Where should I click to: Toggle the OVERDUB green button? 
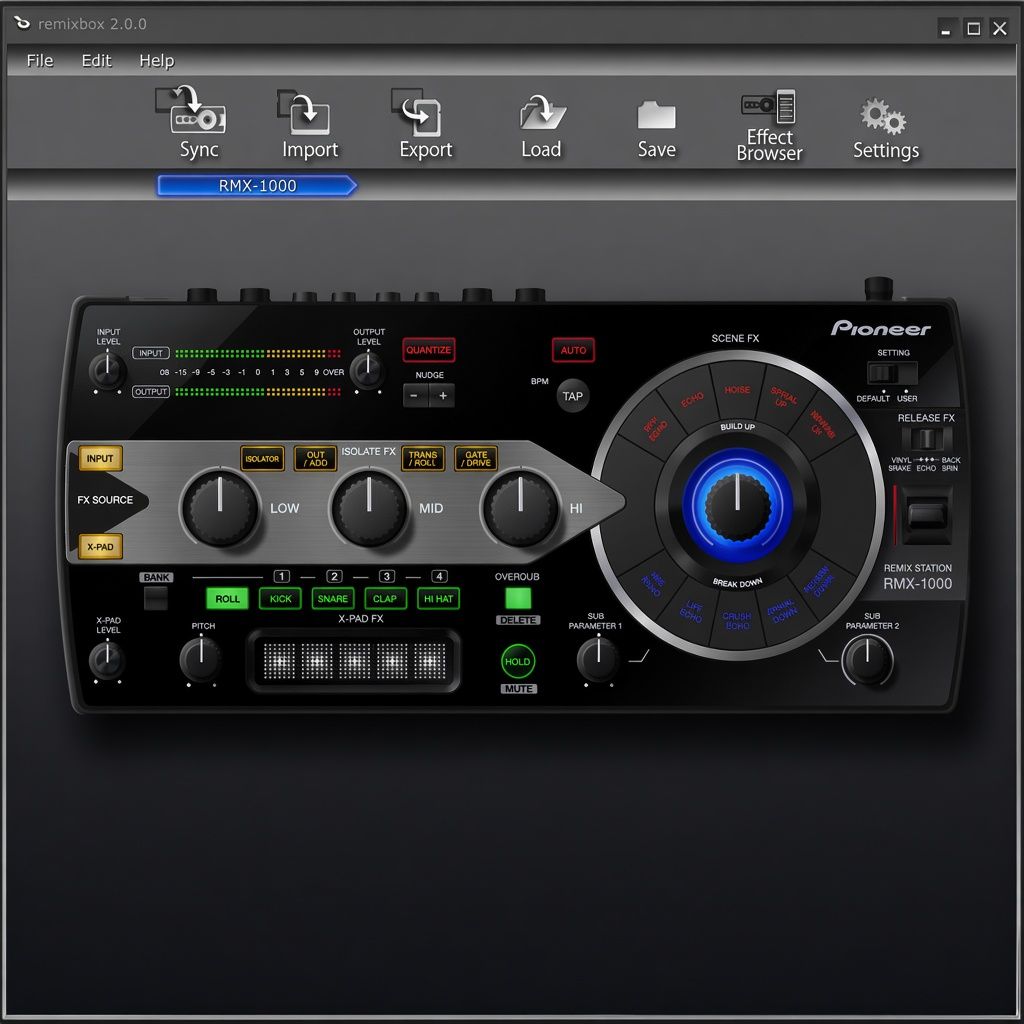pyautogui.click(x=518, y=598)
